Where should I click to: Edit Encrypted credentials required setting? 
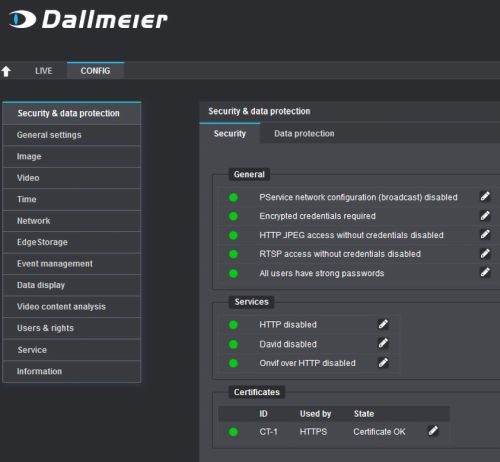pyautogui.click(x=485, y=216)
